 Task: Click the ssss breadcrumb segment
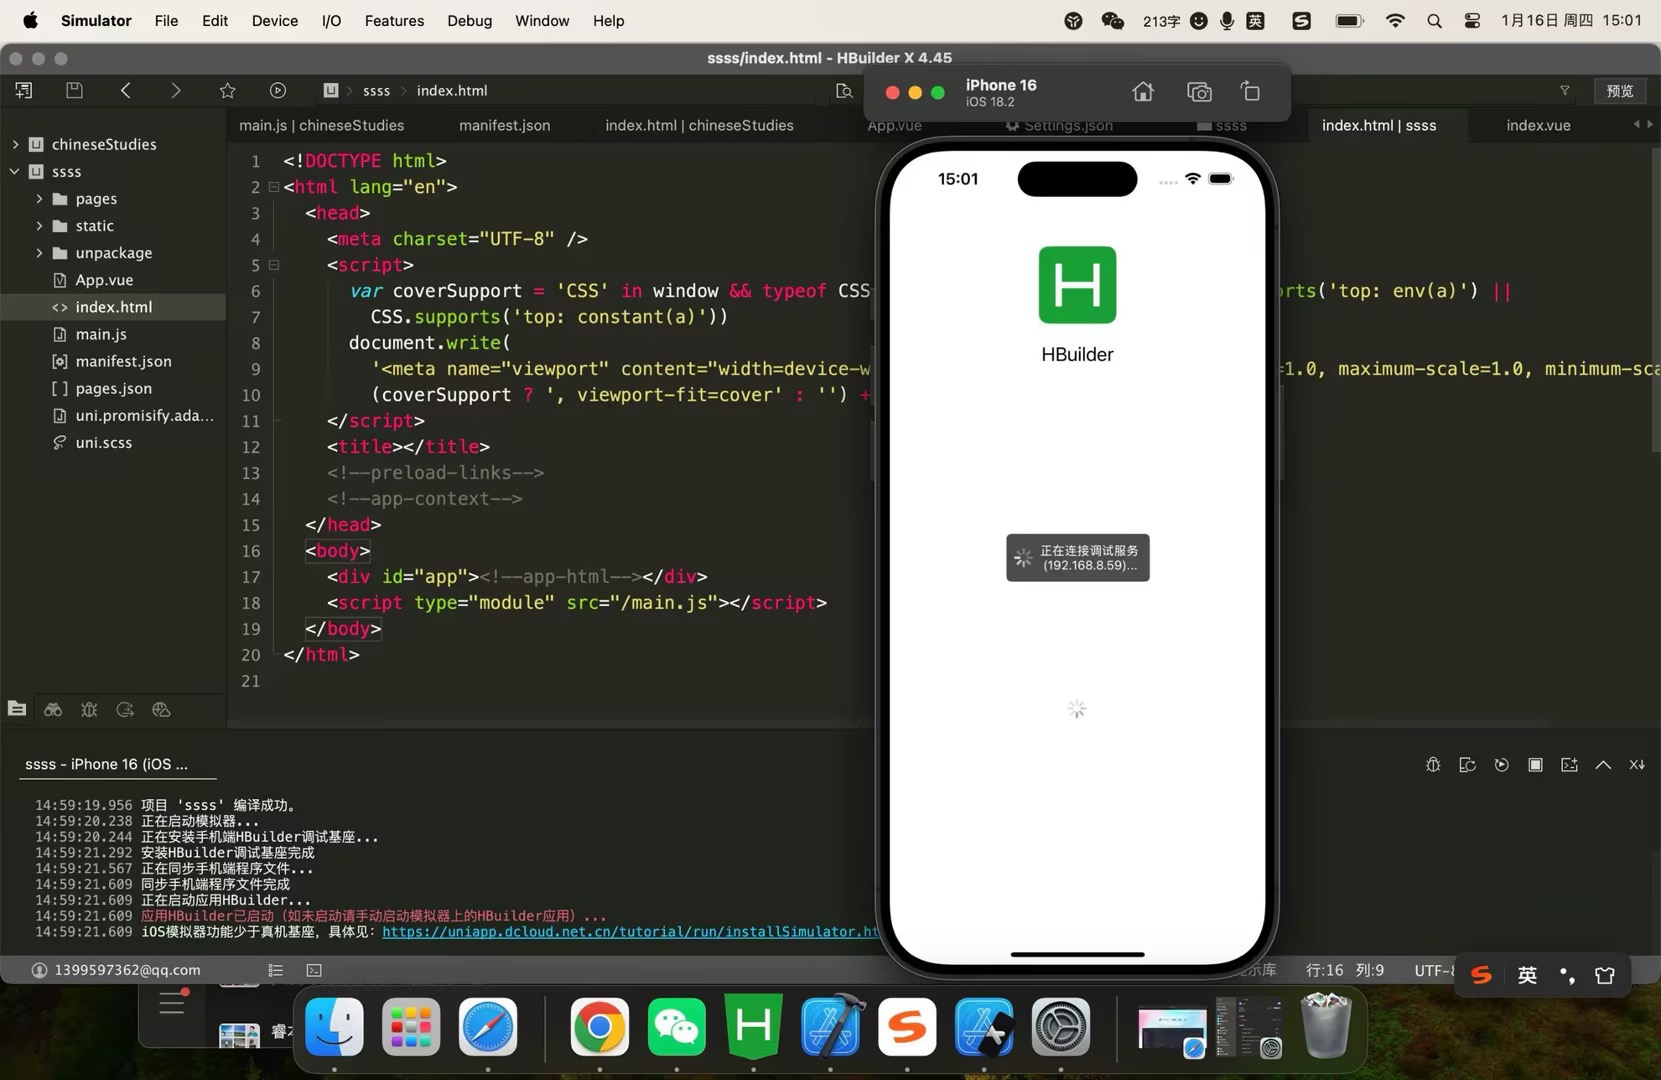click(376, 90)
